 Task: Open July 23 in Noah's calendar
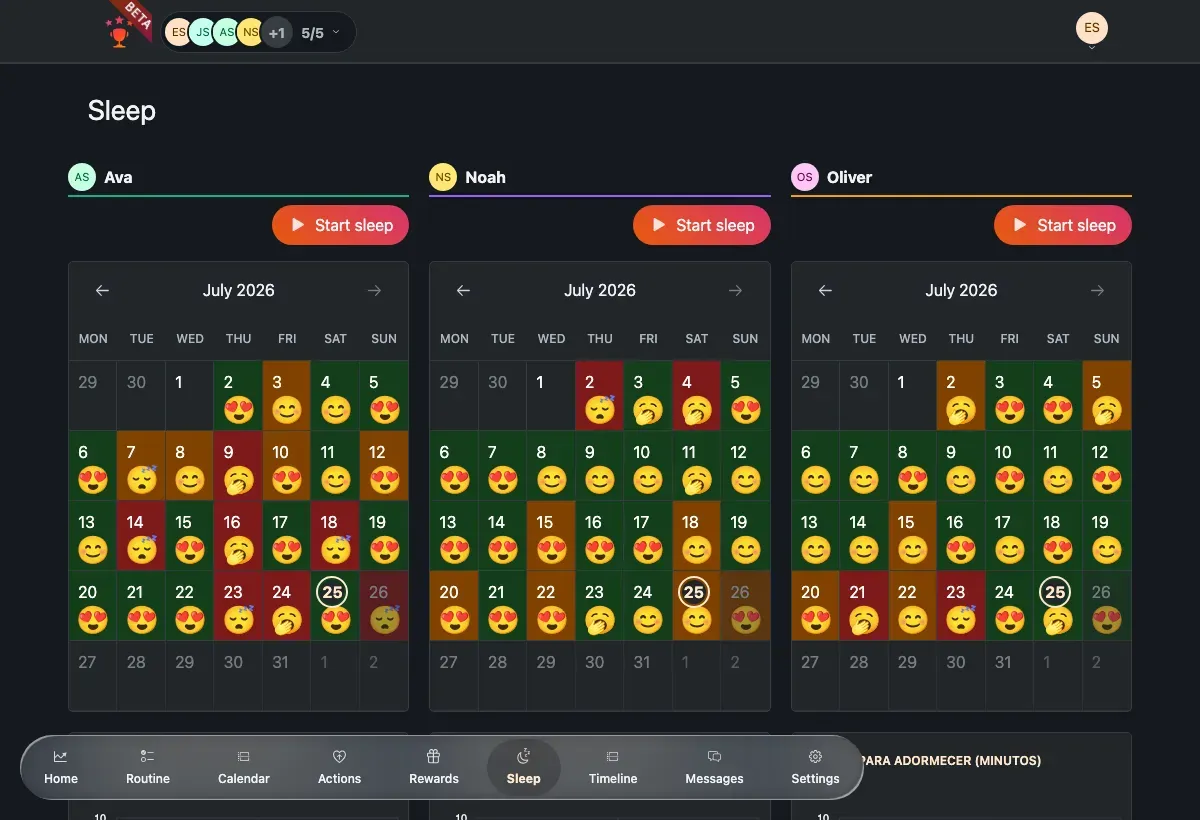point(600,606)
